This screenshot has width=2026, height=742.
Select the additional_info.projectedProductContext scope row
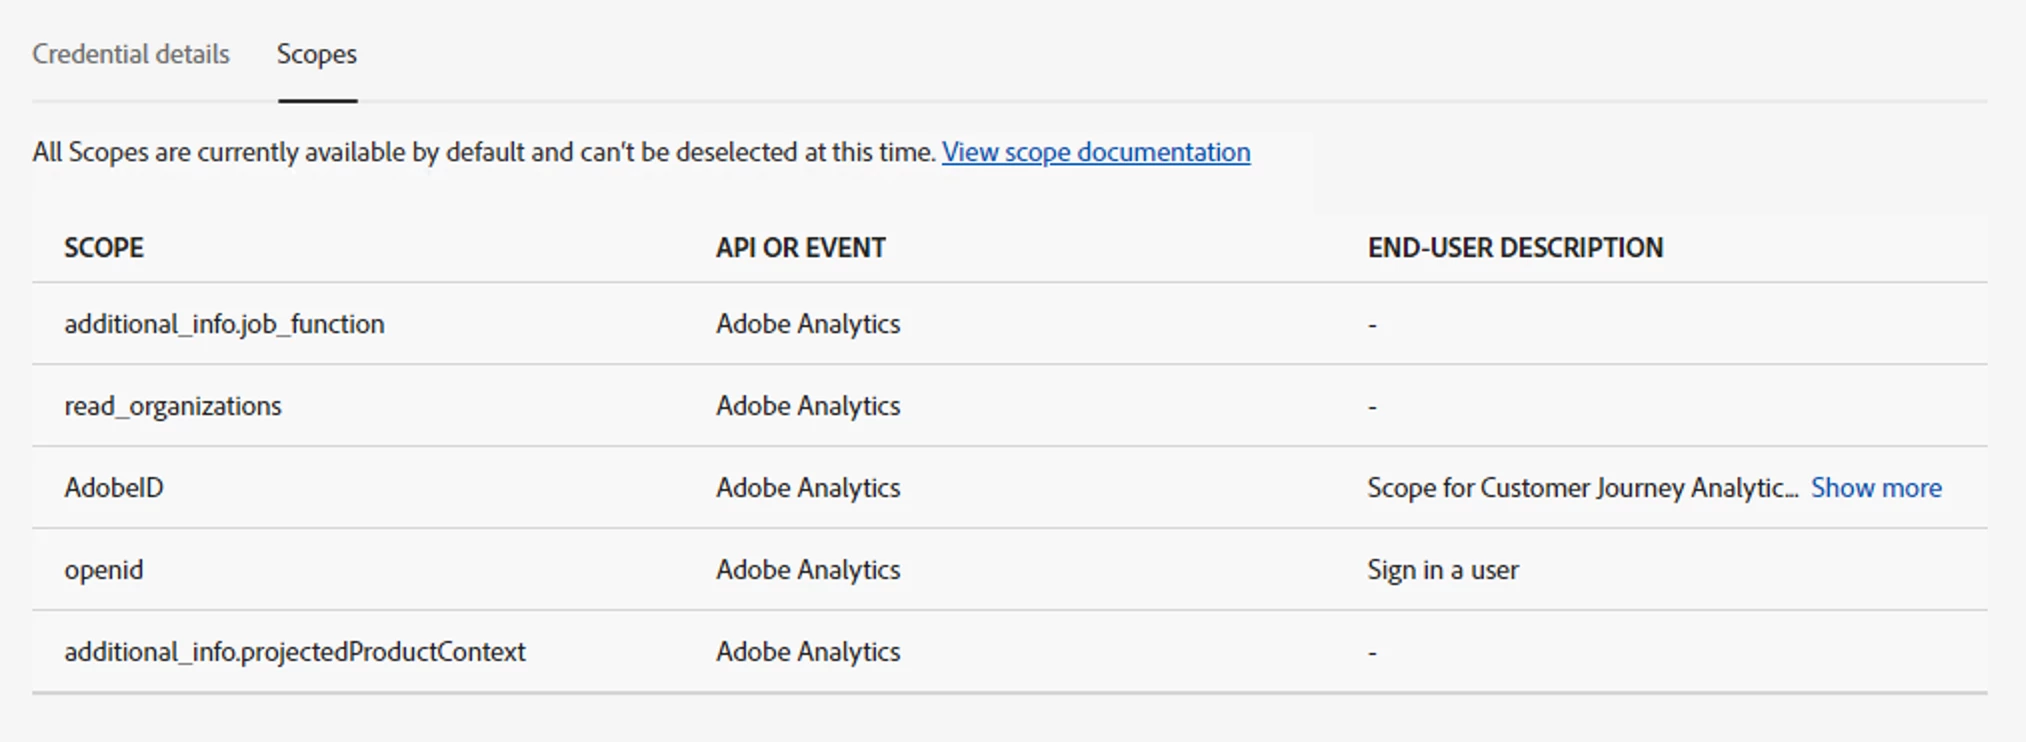[x=295, y=652]
